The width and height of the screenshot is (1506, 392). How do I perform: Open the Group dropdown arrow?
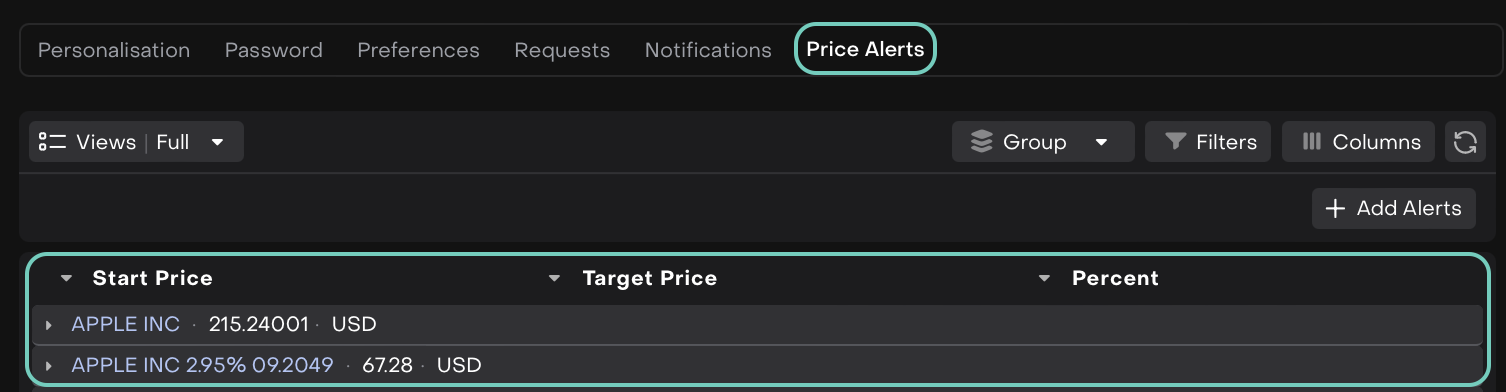point(1101,142)
